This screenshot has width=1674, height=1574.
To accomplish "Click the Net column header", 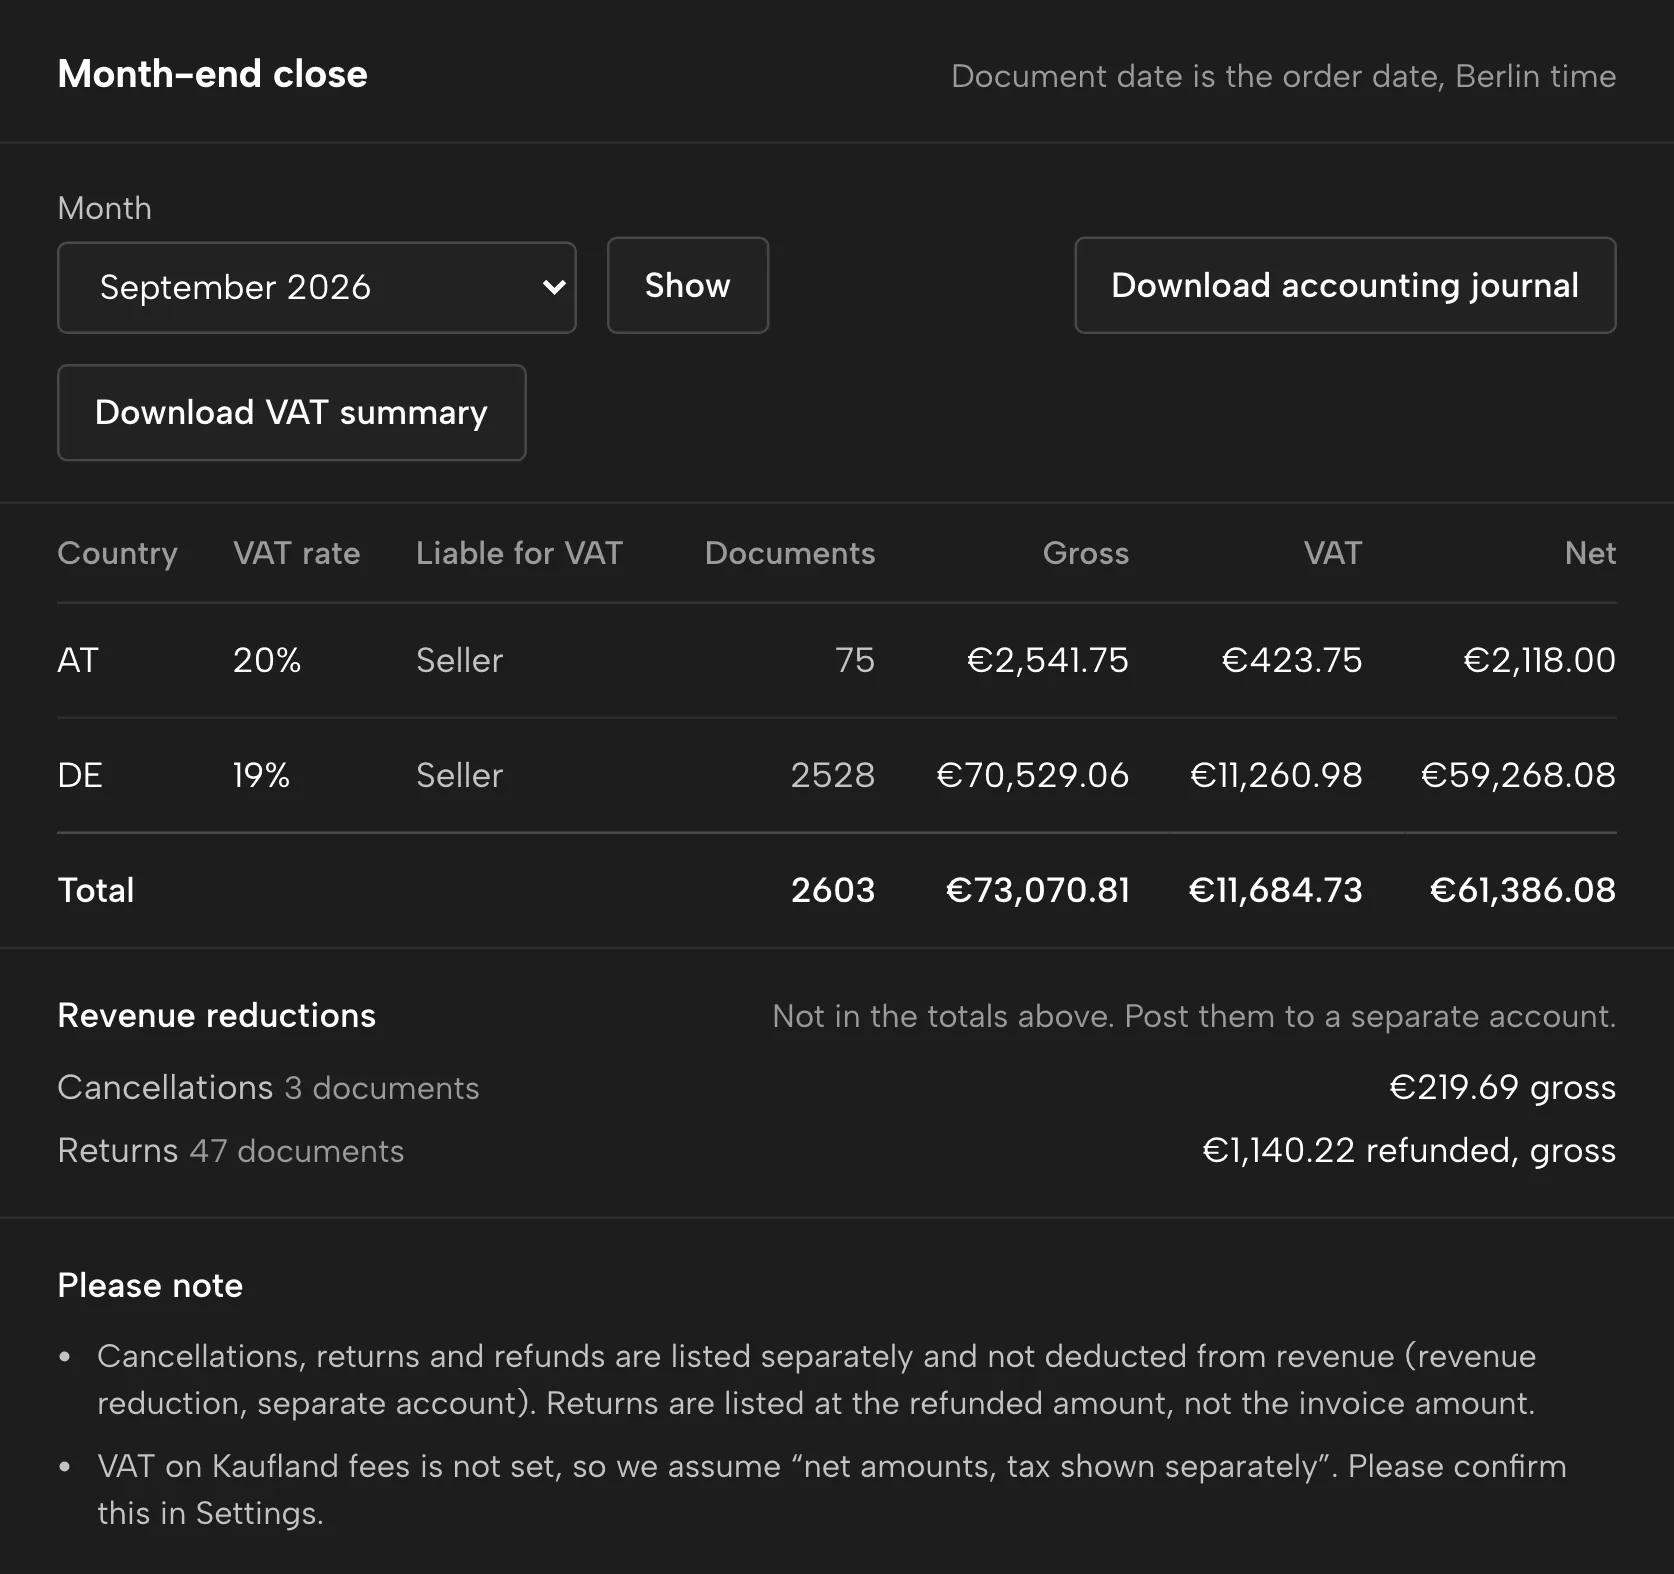I will [x=1590, y=553].
